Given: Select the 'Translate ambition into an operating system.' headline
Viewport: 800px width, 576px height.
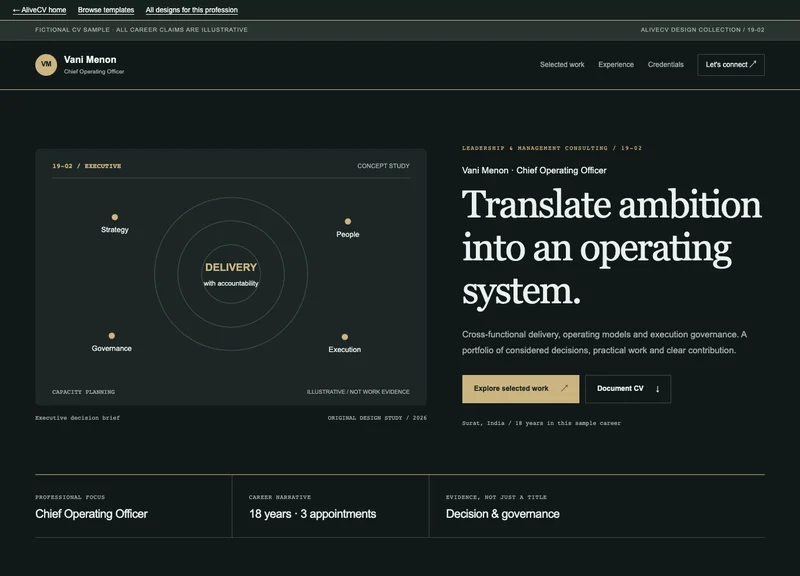Looking at the screenshot, I should pos(612,247).
